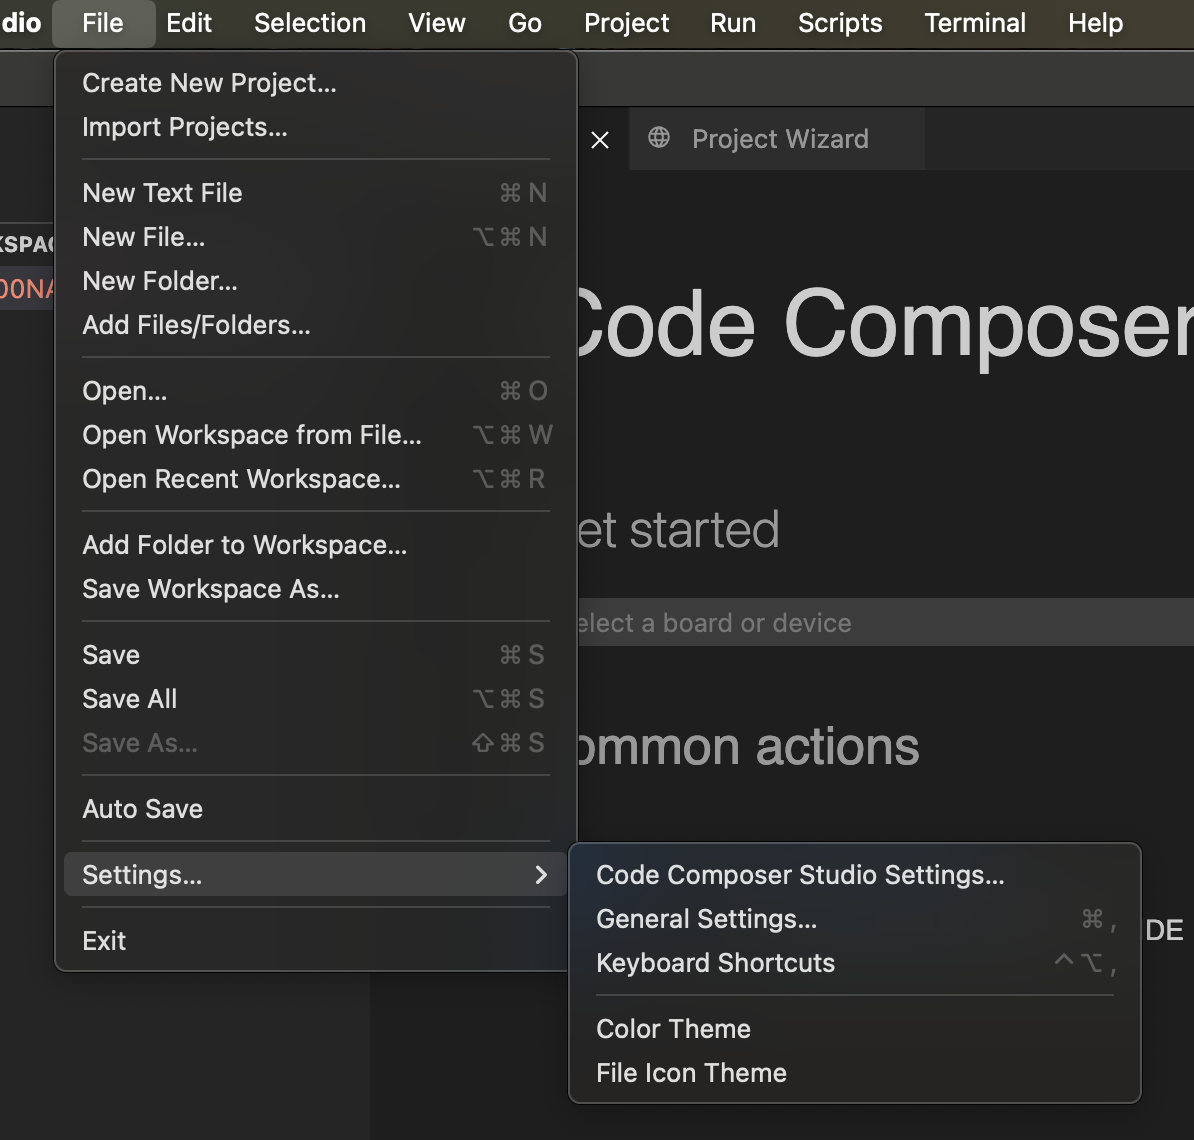This screenshot has height=1140, width=1194.
Task: Expand the Settings submenu chevron arrow
Action: click(541, 875)
